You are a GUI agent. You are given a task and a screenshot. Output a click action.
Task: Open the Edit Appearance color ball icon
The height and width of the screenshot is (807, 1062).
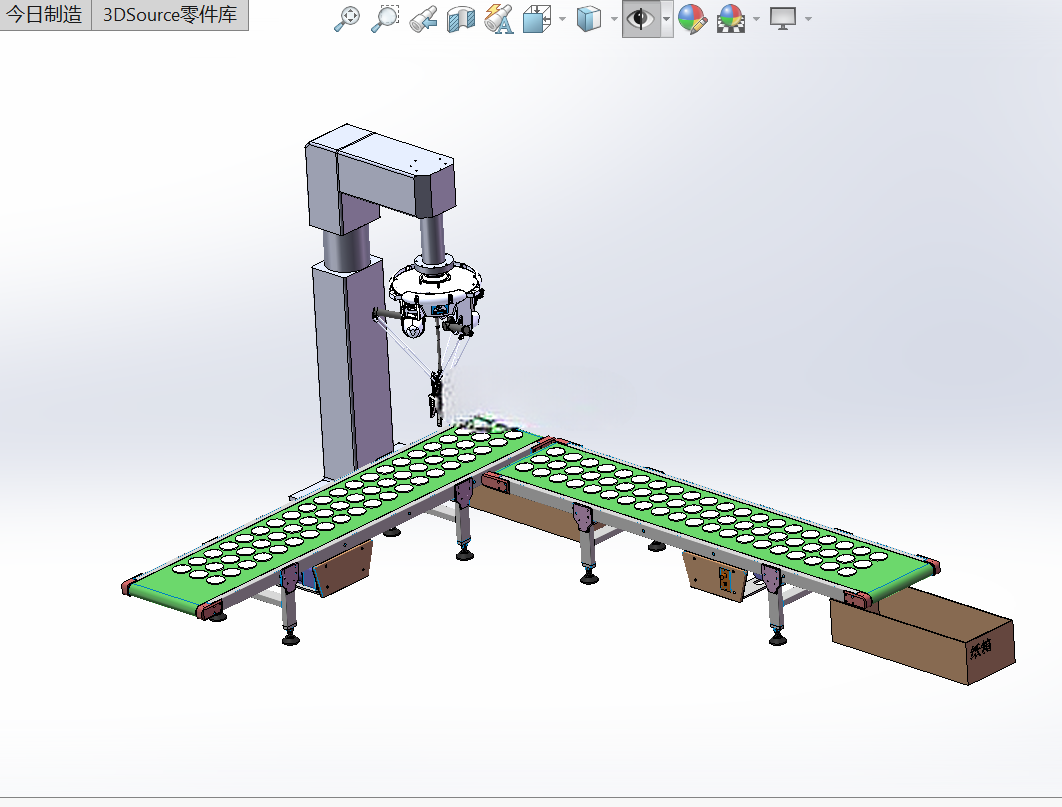(x=692, y=19)
